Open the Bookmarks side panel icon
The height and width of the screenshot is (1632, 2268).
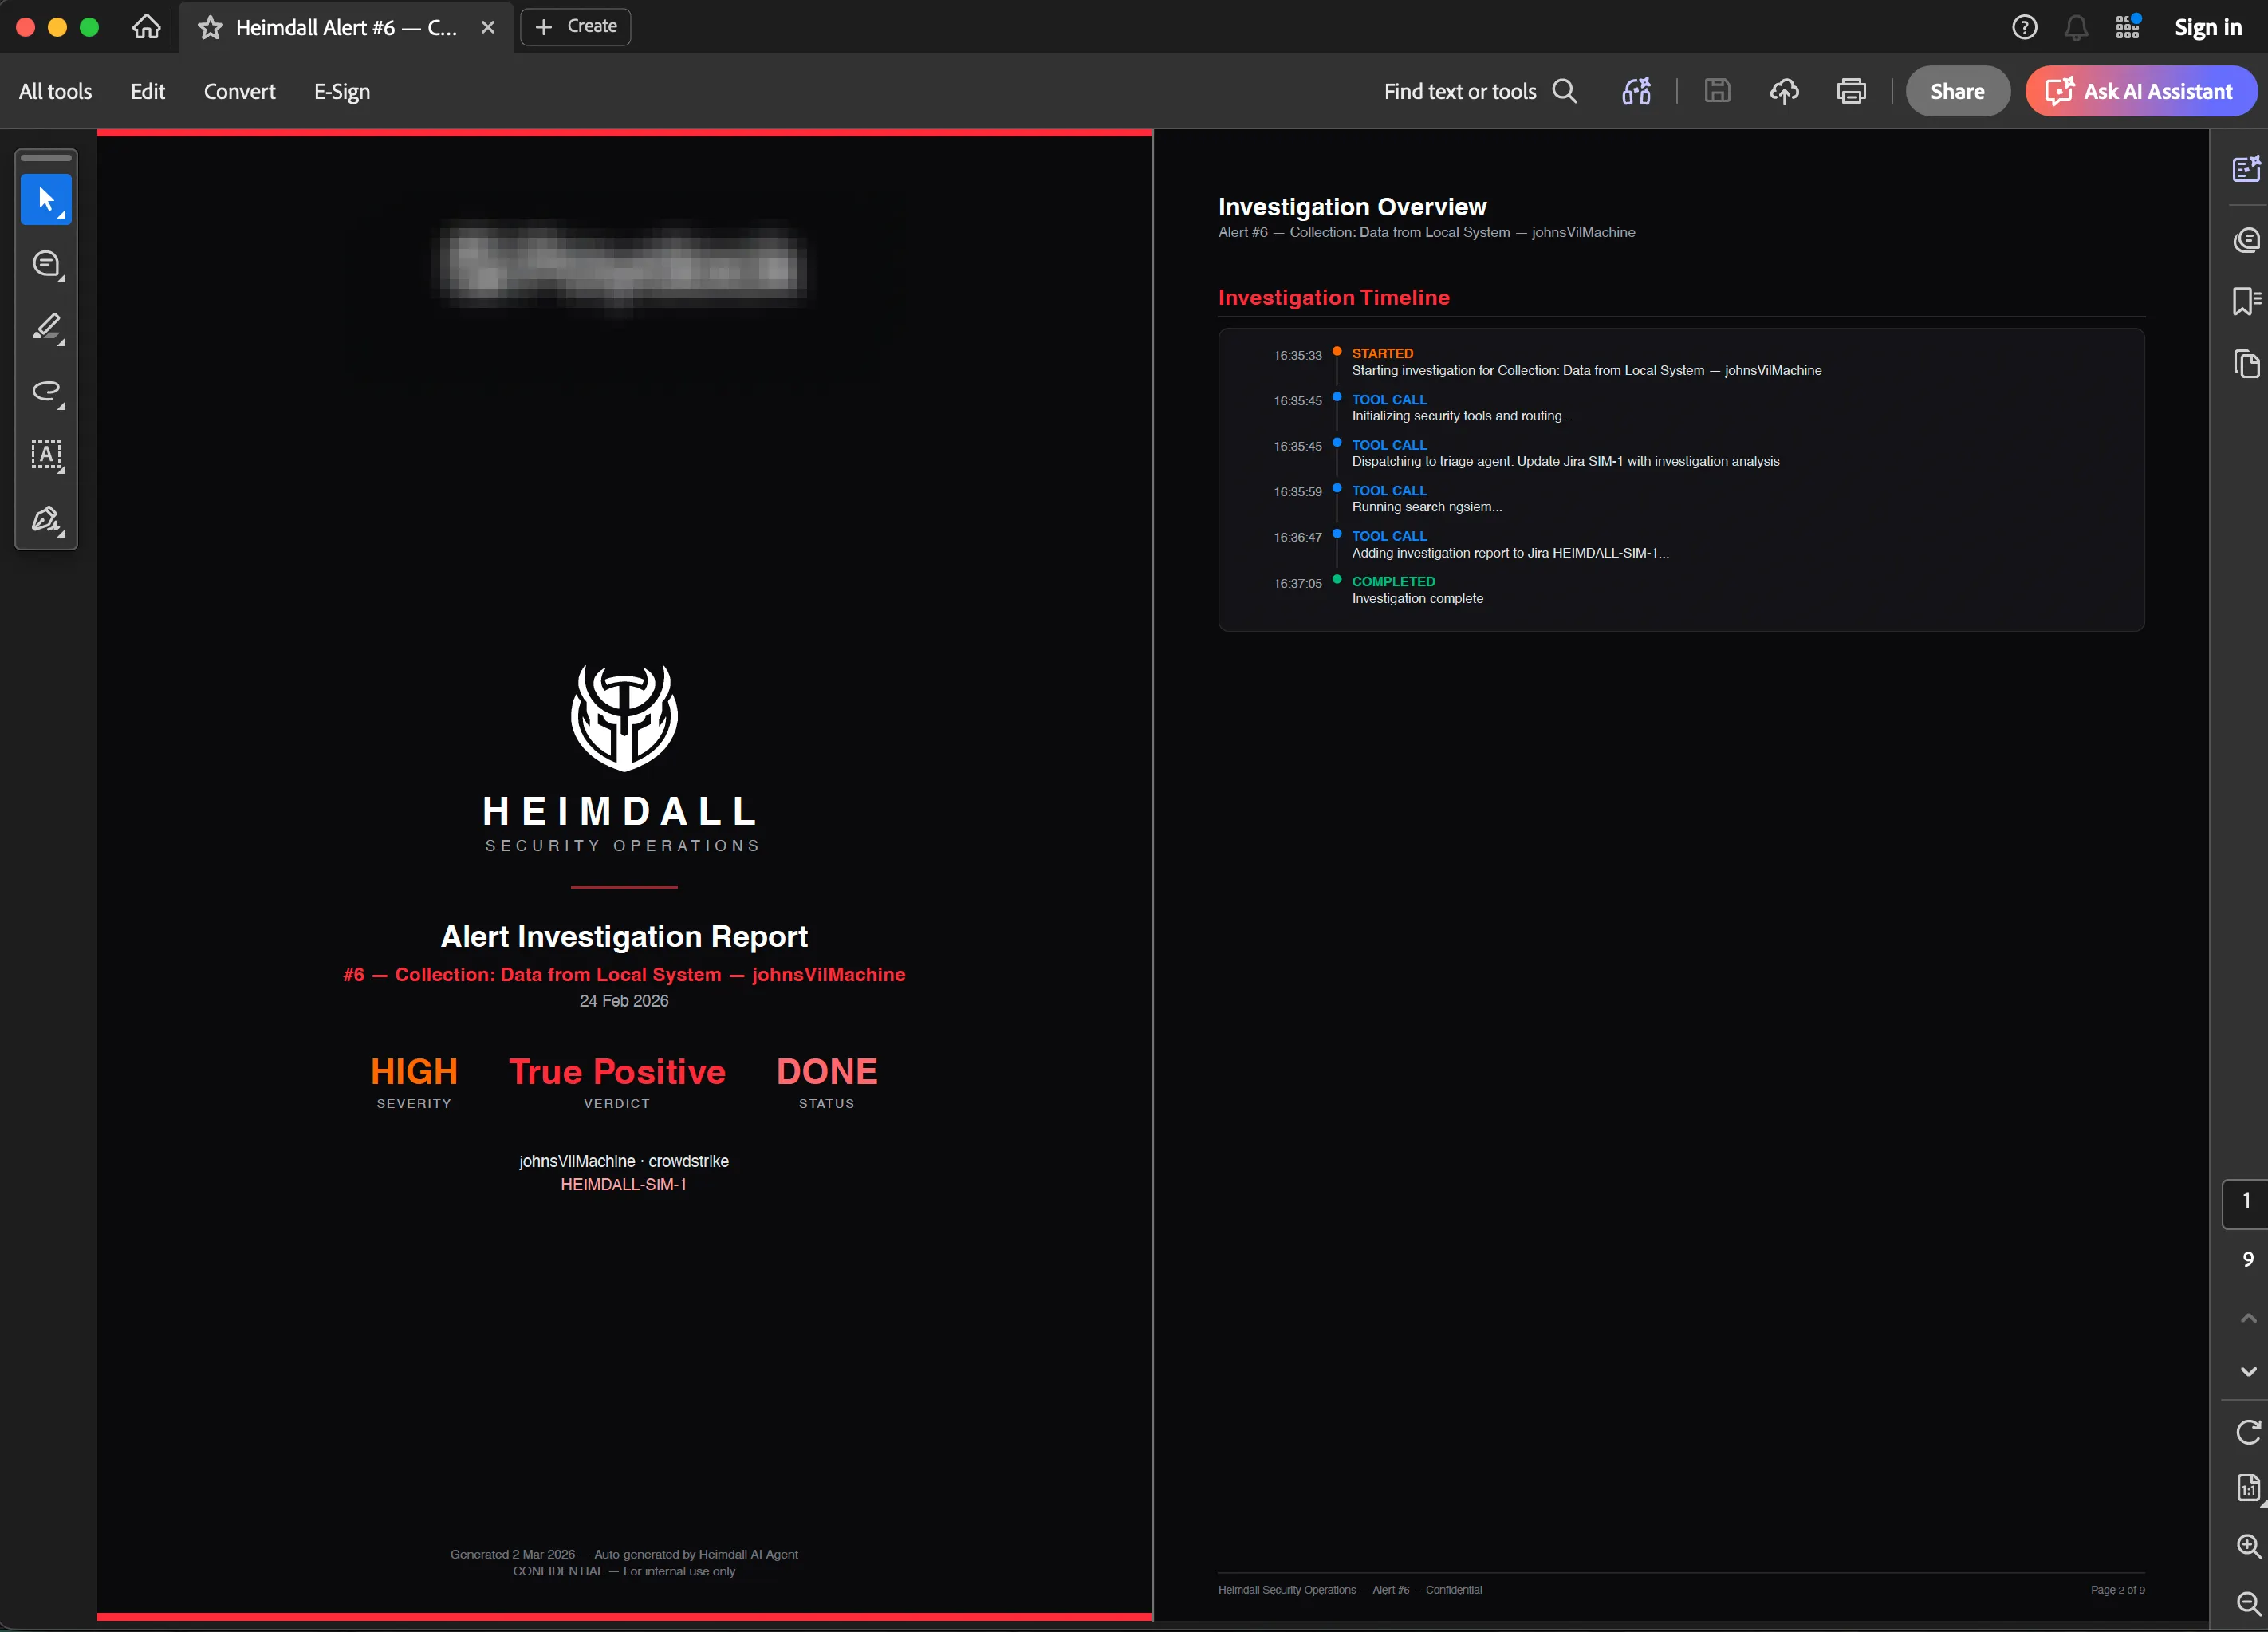2246,301
